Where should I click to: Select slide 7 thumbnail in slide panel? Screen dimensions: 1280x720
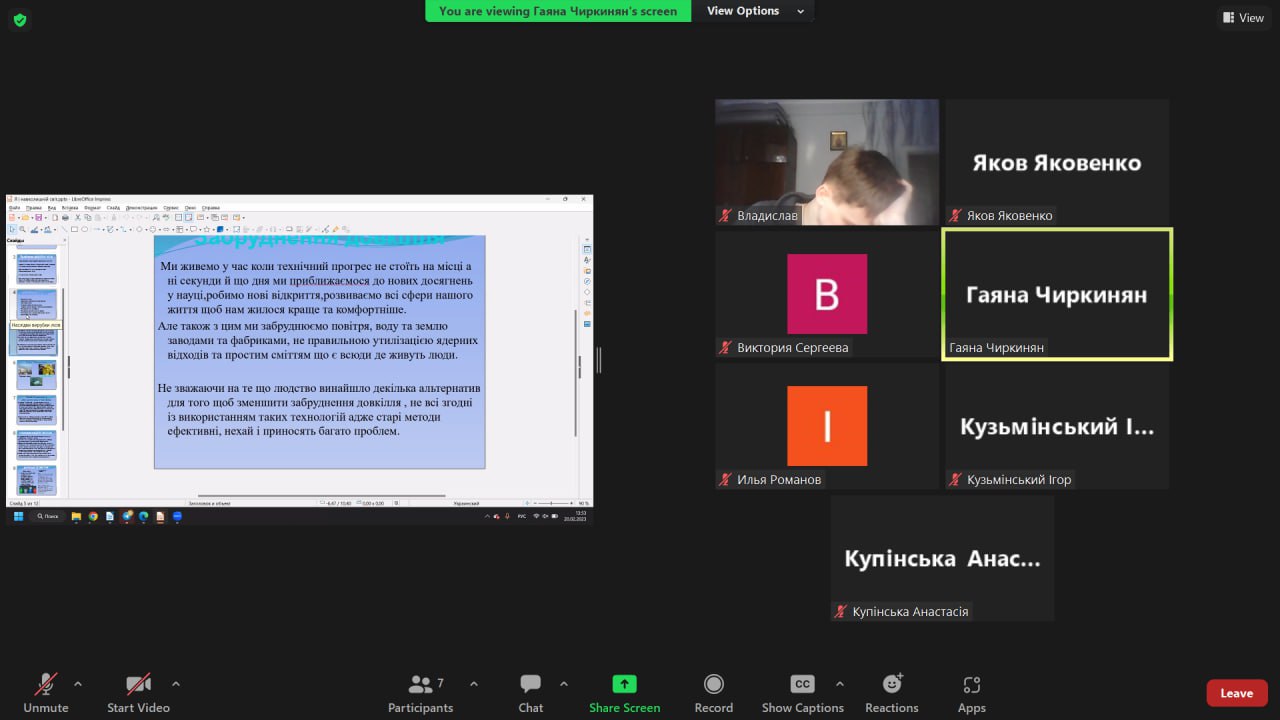tap(36, 410)
